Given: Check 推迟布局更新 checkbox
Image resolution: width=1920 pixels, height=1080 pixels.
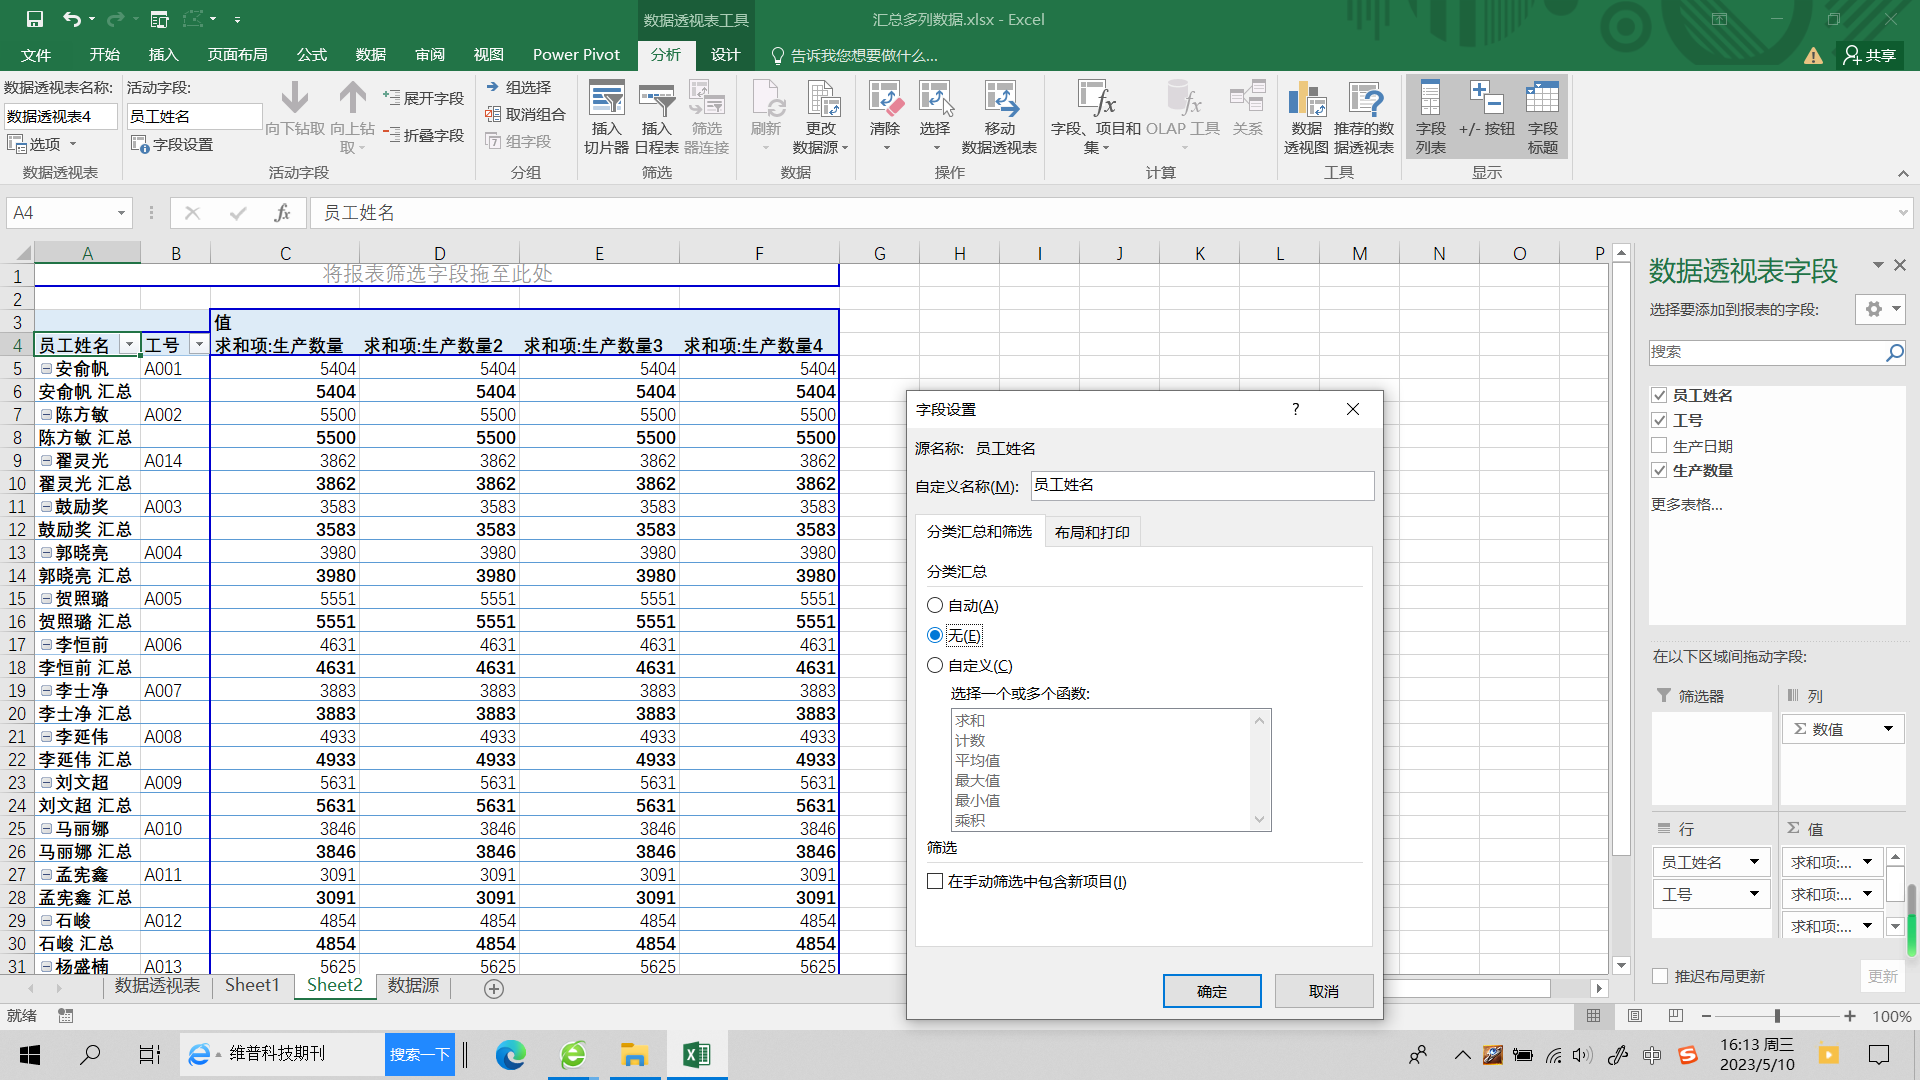Looking at the screenshot, I should click(1660, 976).
